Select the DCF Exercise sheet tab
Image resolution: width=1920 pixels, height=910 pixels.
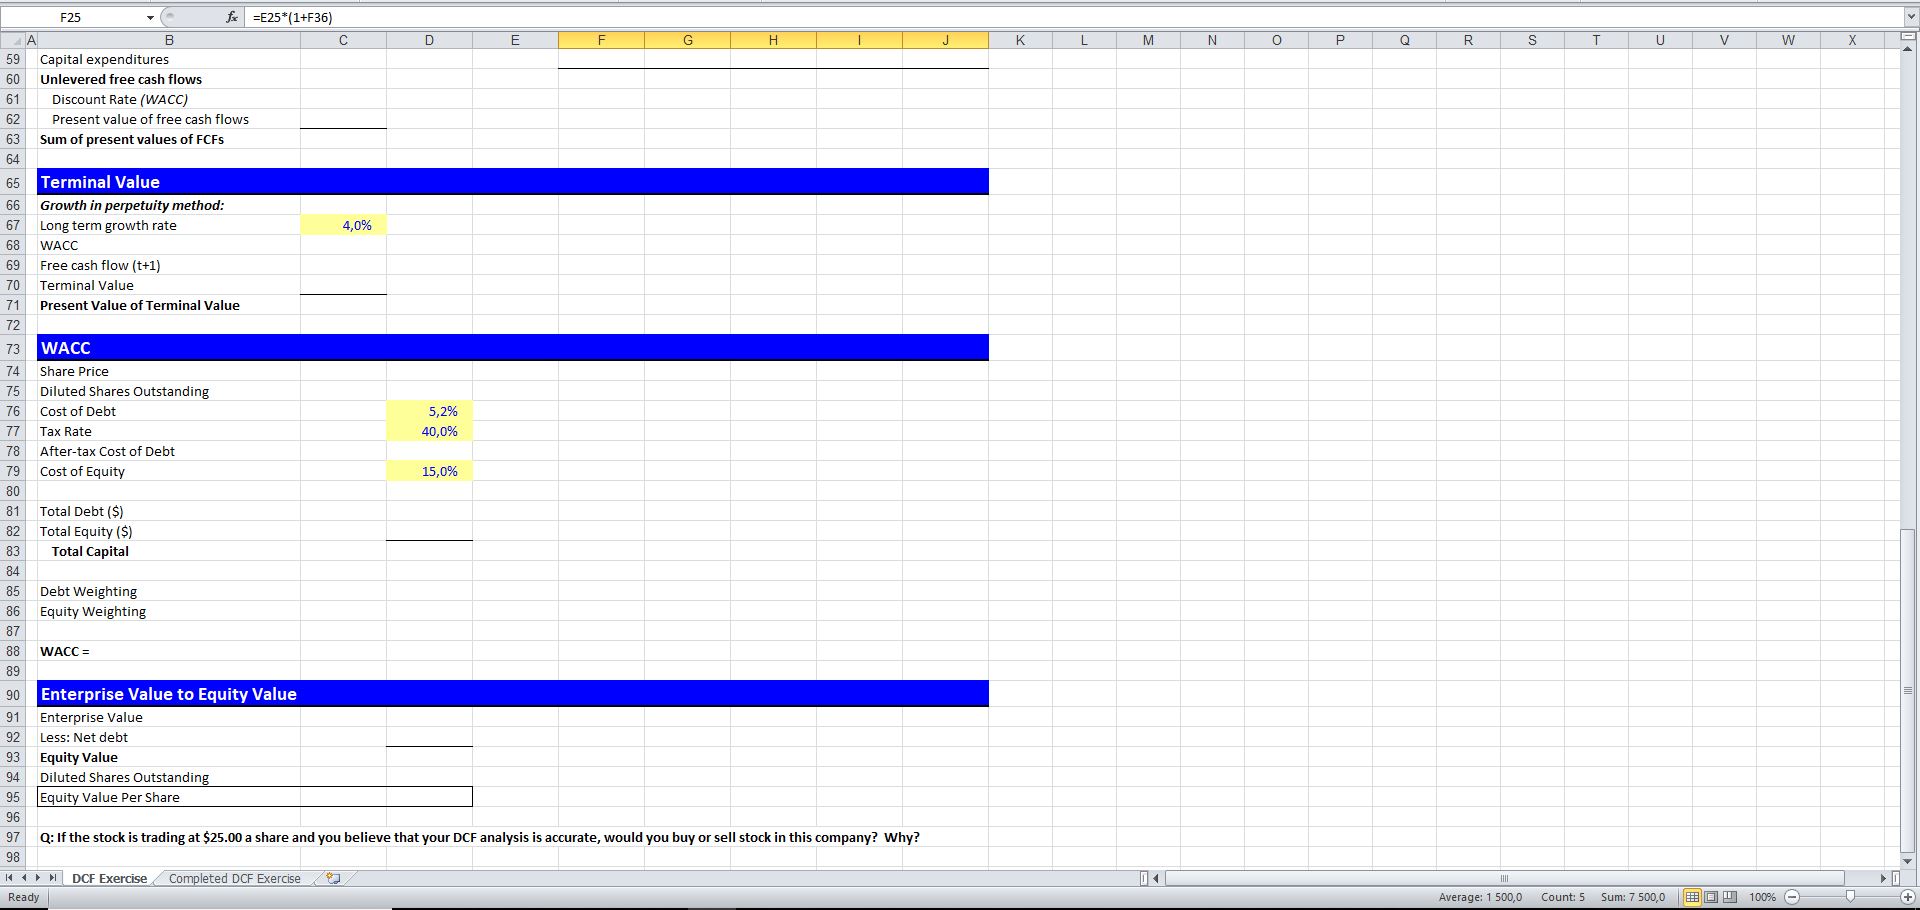109,878
